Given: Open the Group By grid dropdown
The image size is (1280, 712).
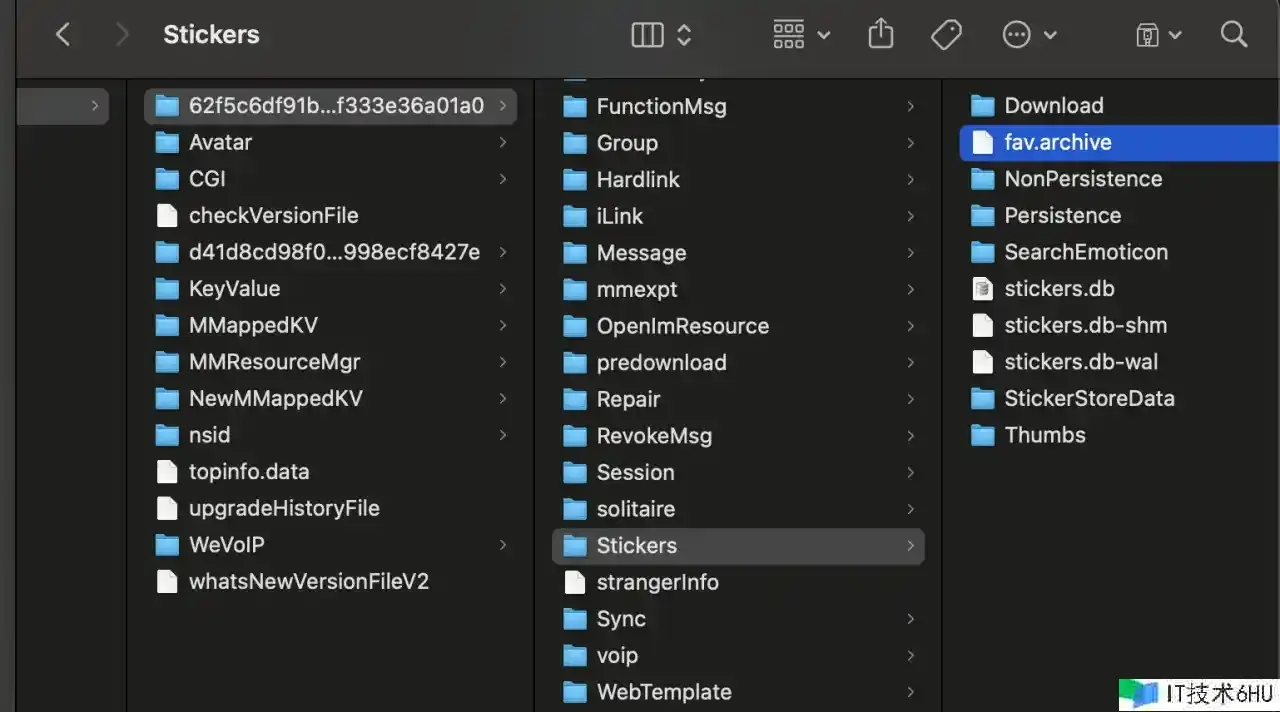Looking at the screenshot, I should 801,35.
